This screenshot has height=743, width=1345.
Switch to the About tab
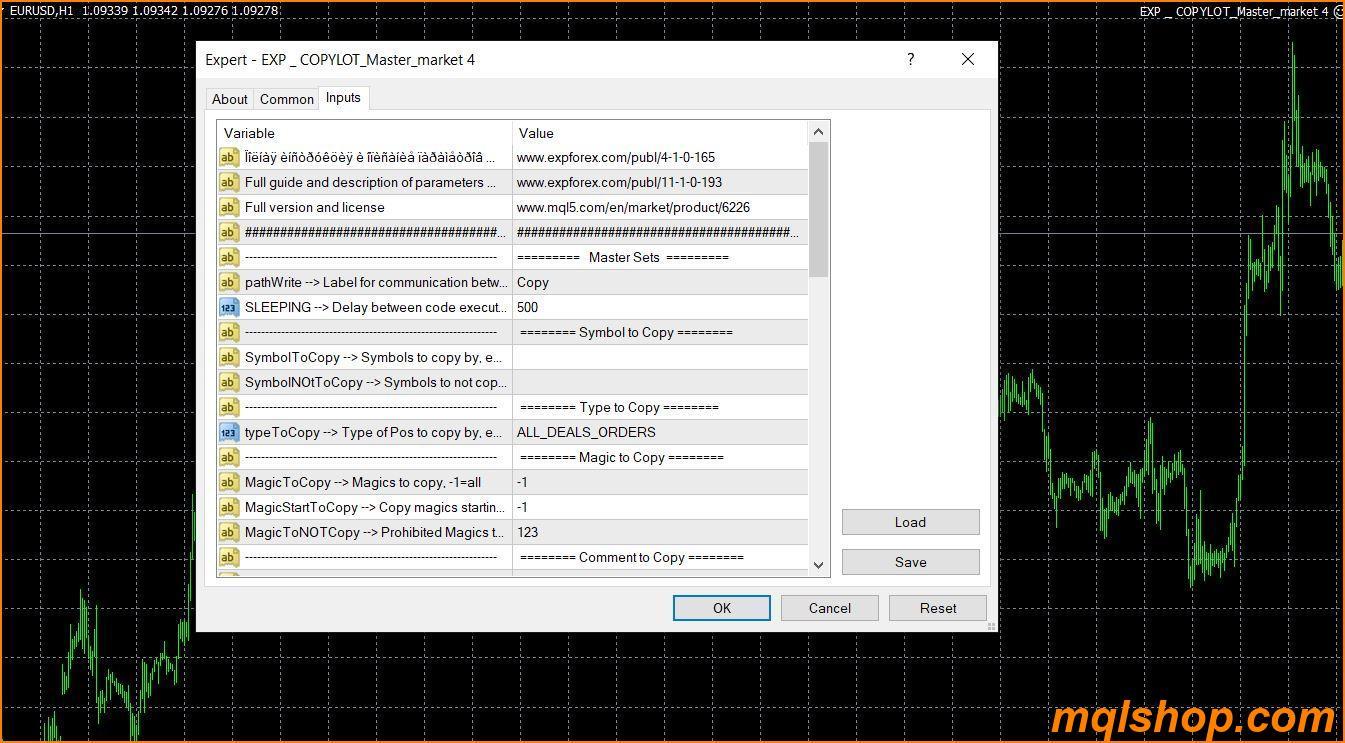229,98
